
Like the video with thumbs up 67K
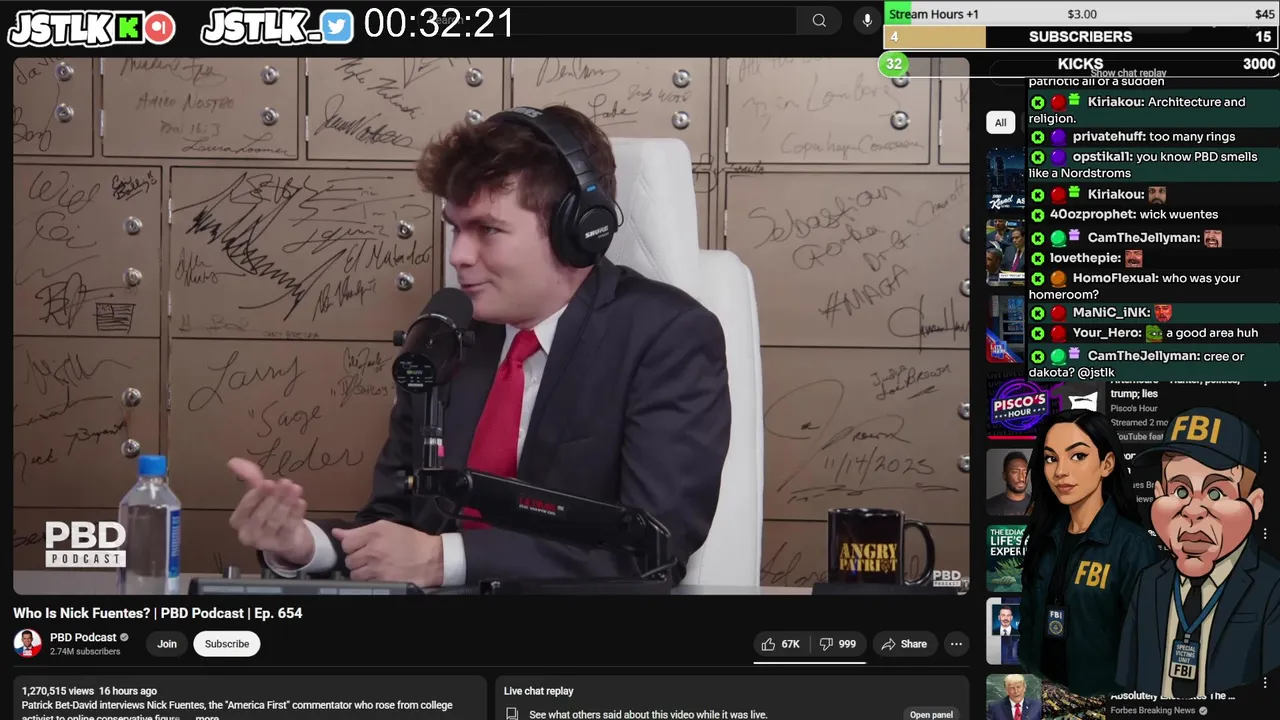pyautogui.click(x=780, y=644)
